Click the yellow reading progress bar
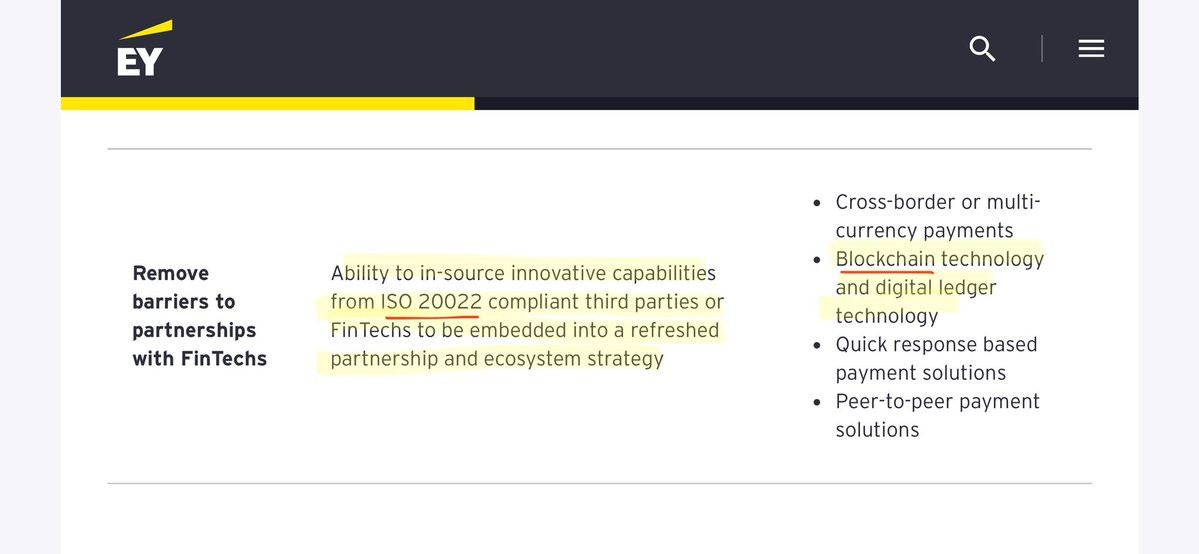This screenshot has height=554, width=1199. (268, 103)
